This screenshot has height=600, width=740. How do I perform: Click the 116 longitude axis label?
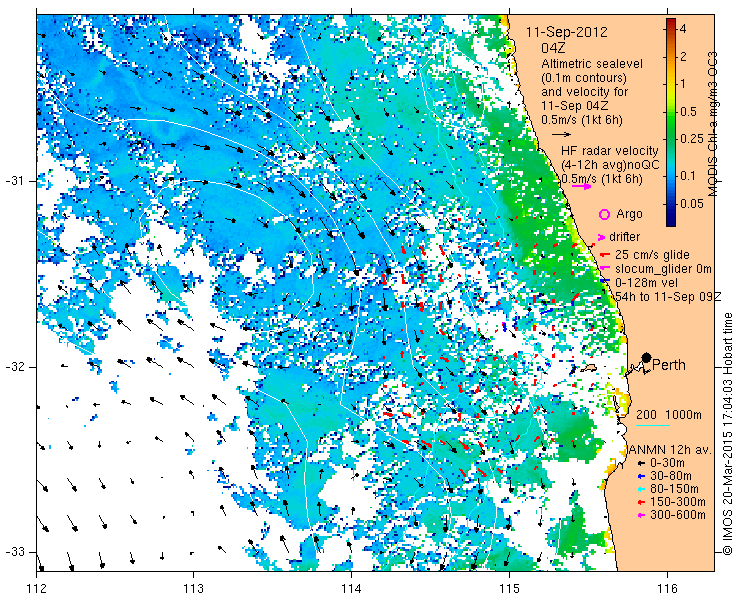[x=667, y=589]
